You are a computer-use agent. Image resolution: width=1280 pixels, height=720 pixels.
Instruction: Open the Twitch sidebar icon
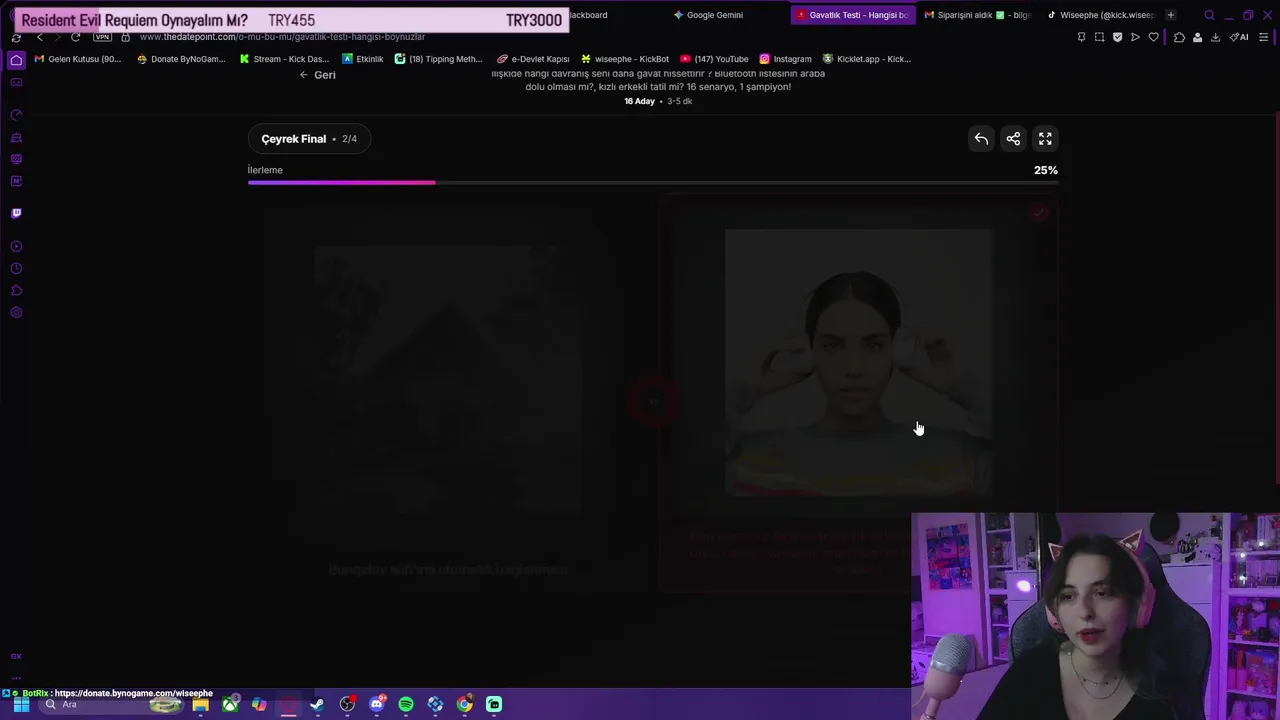(x=16, y=213)
